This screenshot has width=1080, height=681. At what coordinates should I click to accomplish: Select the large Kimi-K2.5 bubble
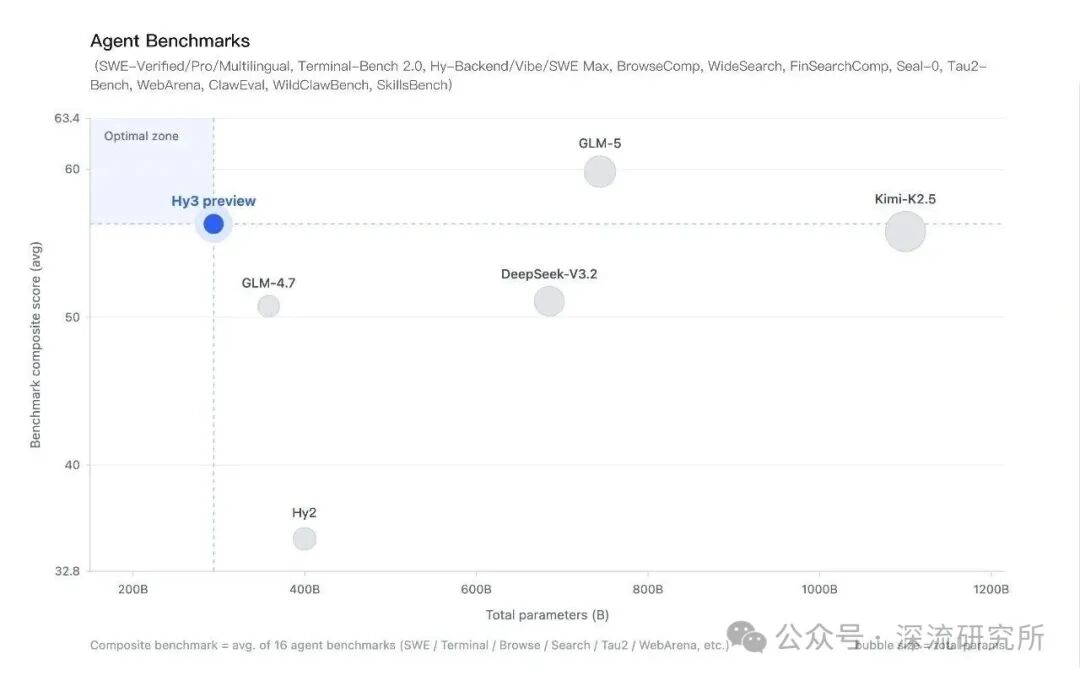coord(905,231)
